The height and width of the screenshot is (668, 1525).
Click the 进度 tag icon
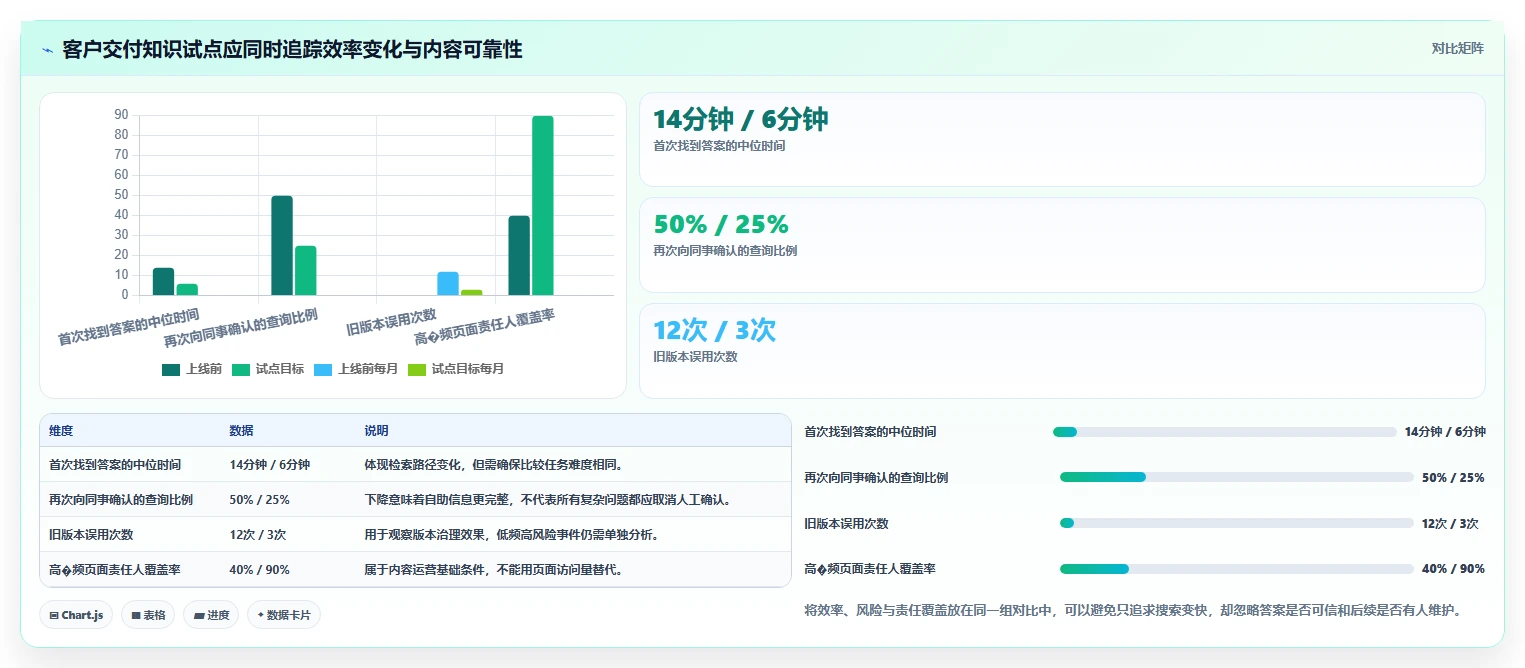tap(198, 616)
